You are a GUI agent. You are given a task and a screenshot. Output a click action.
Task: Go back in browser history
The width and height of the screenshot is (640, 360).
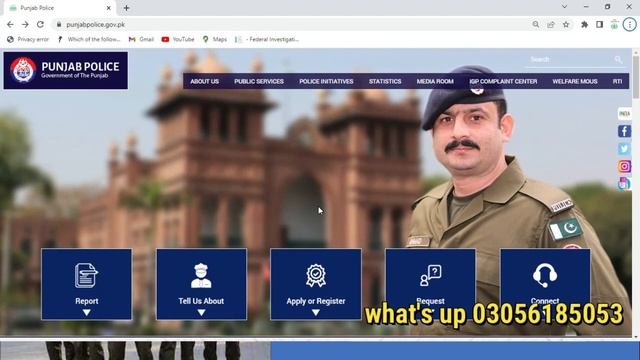coord(10,24)
